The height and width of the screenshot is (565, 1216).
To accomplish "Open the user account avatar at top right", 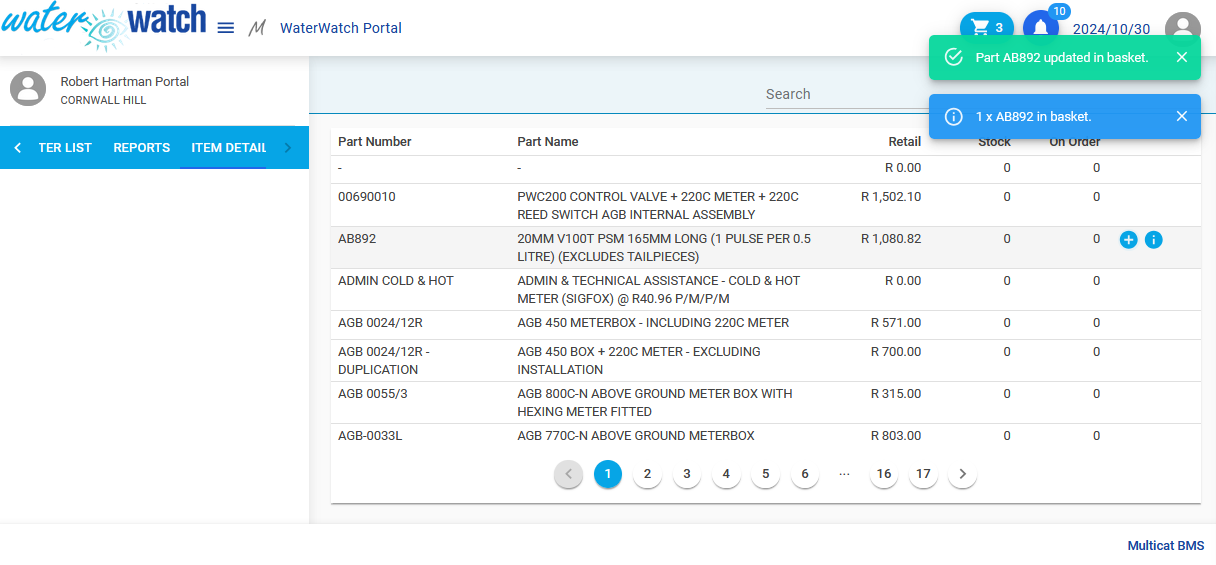I will 1183,29.
